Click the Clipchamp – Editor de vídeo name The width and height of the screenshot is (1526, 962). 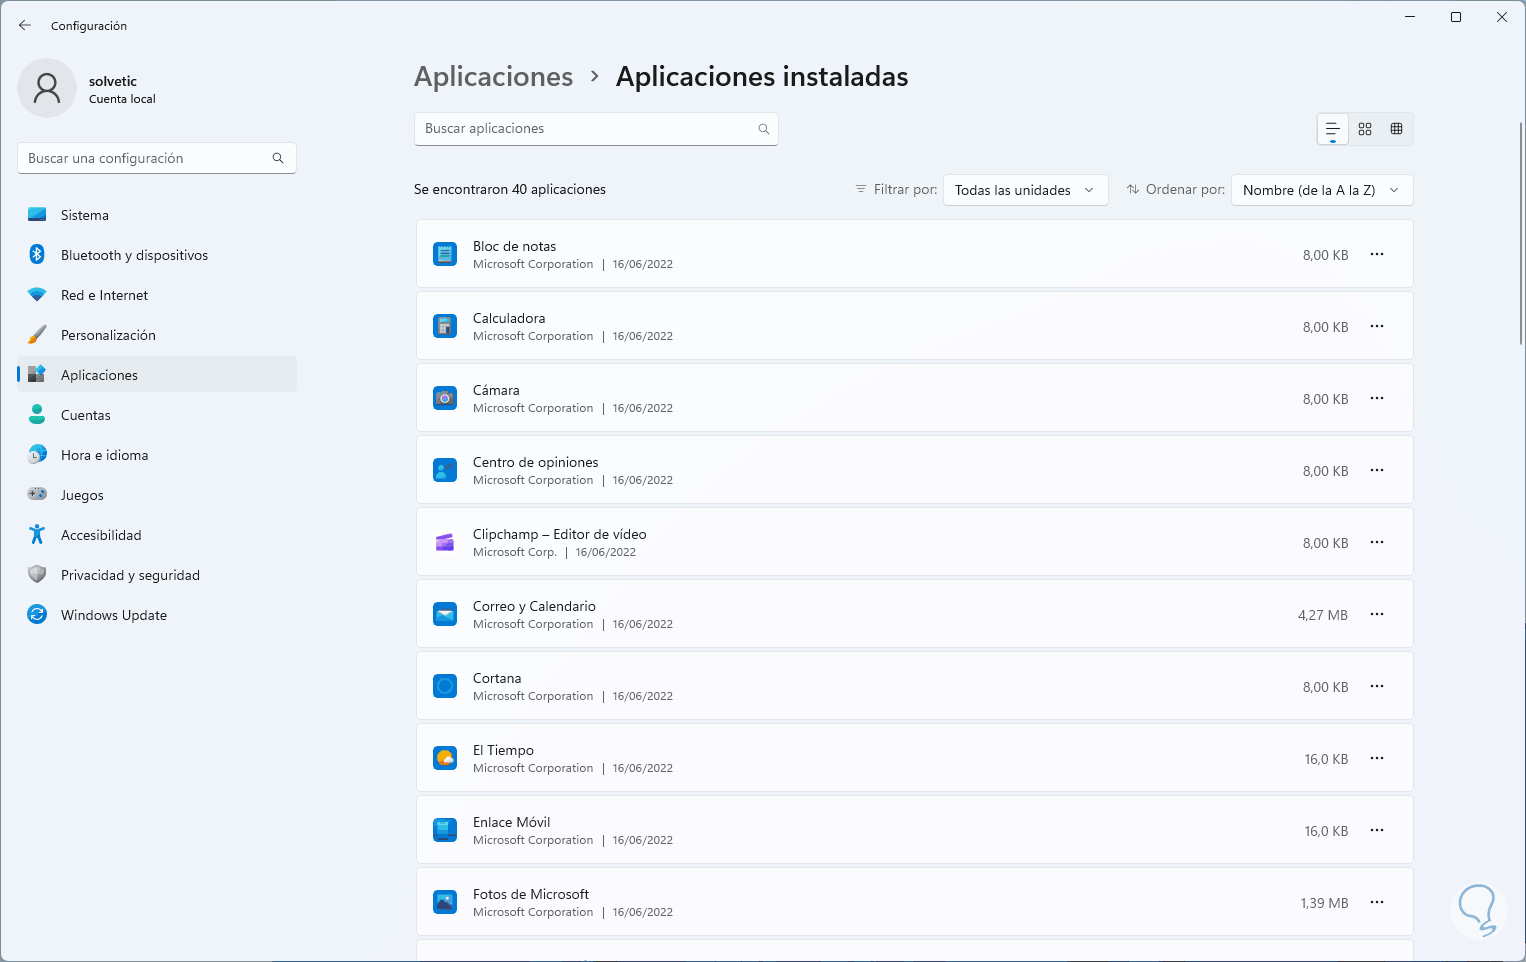pos(560,534)
